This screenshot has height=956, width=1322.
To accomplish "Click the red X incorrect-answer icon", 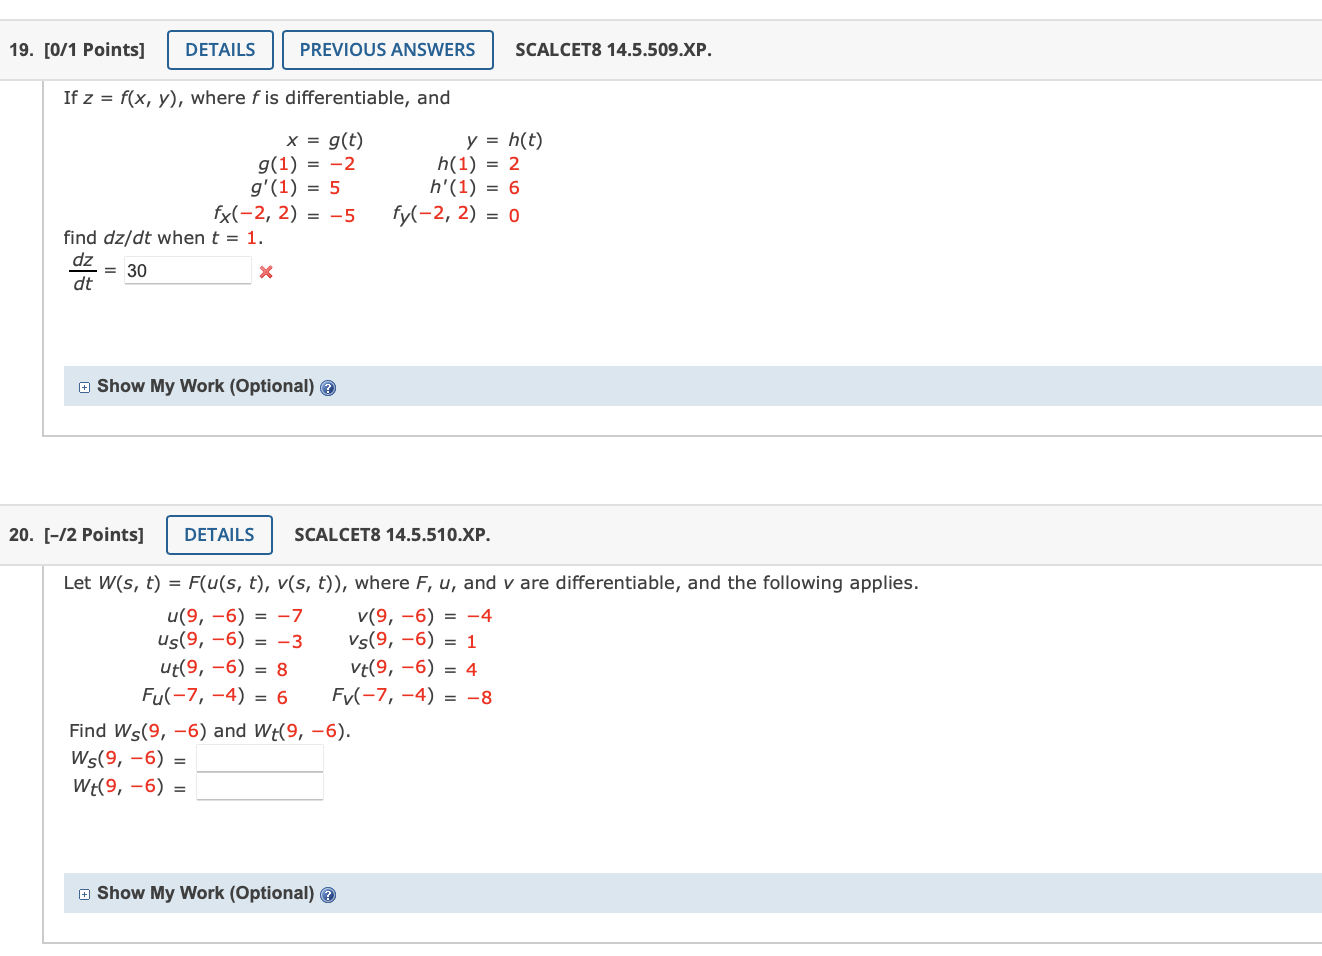I will (x=265, y=271).
